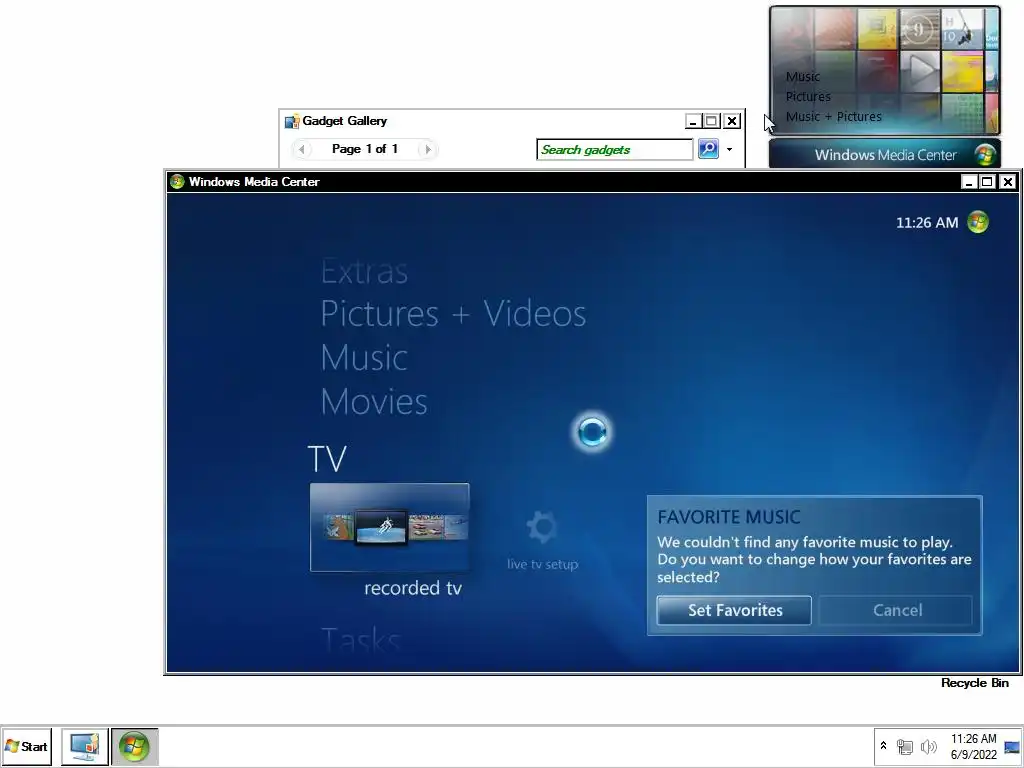Select Music + Pictures in gadget
The image size is (1024, 768).
[x=833, y=116]
